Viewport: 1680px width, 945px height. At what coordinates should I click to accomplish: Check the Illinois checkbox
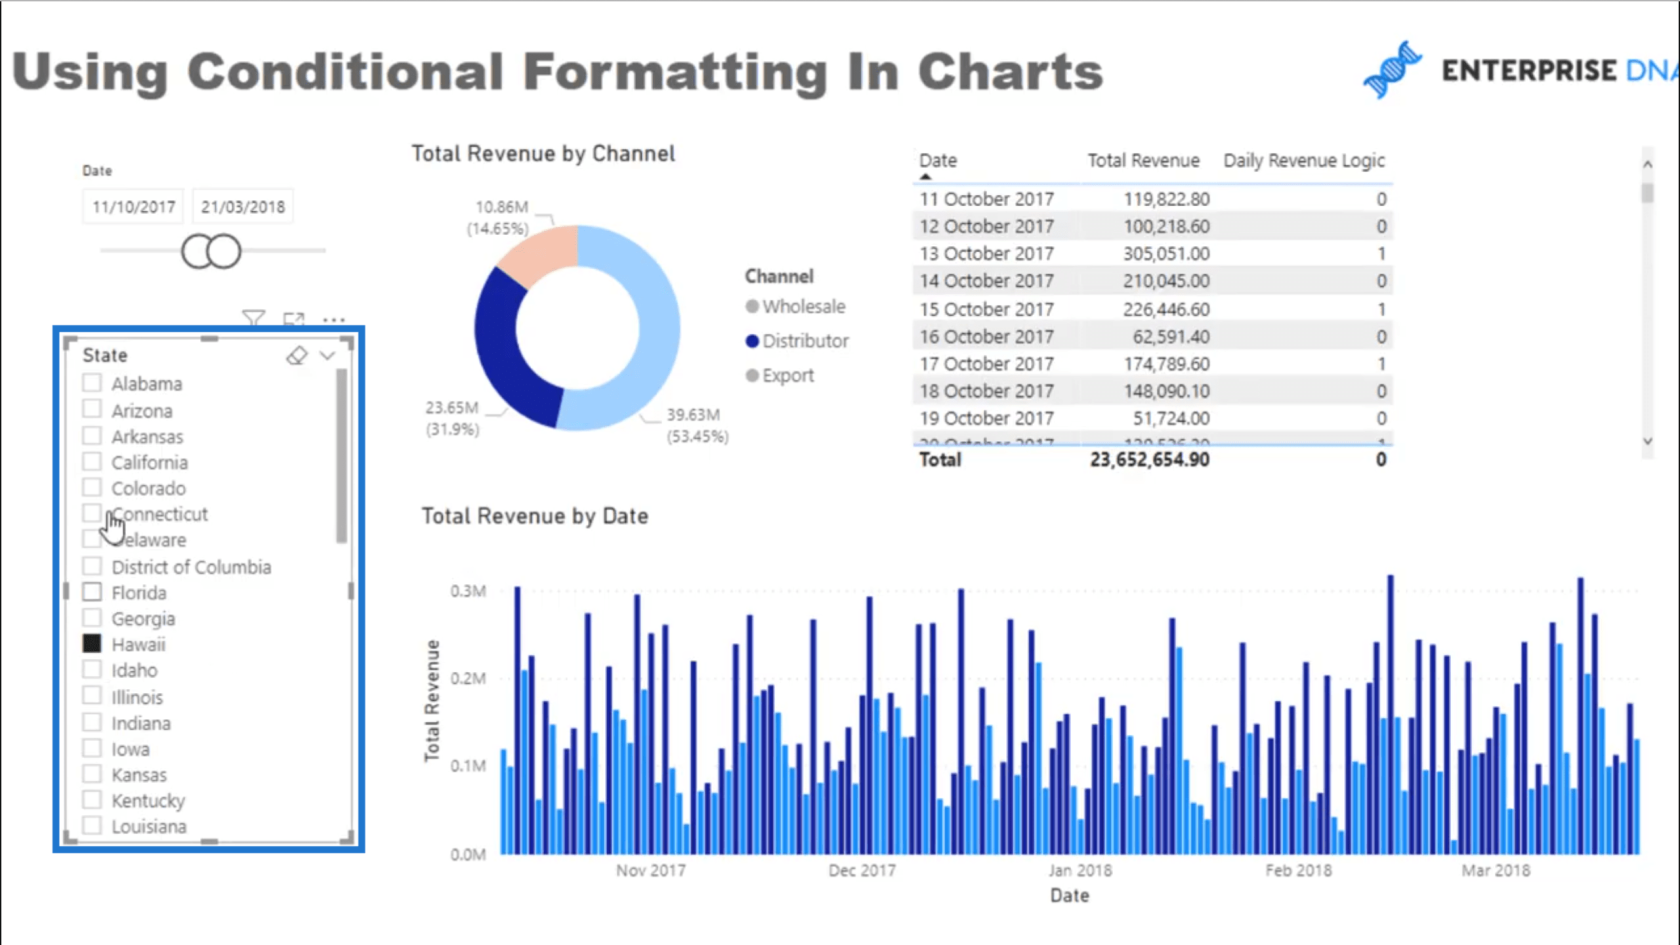tap(92, 696)
